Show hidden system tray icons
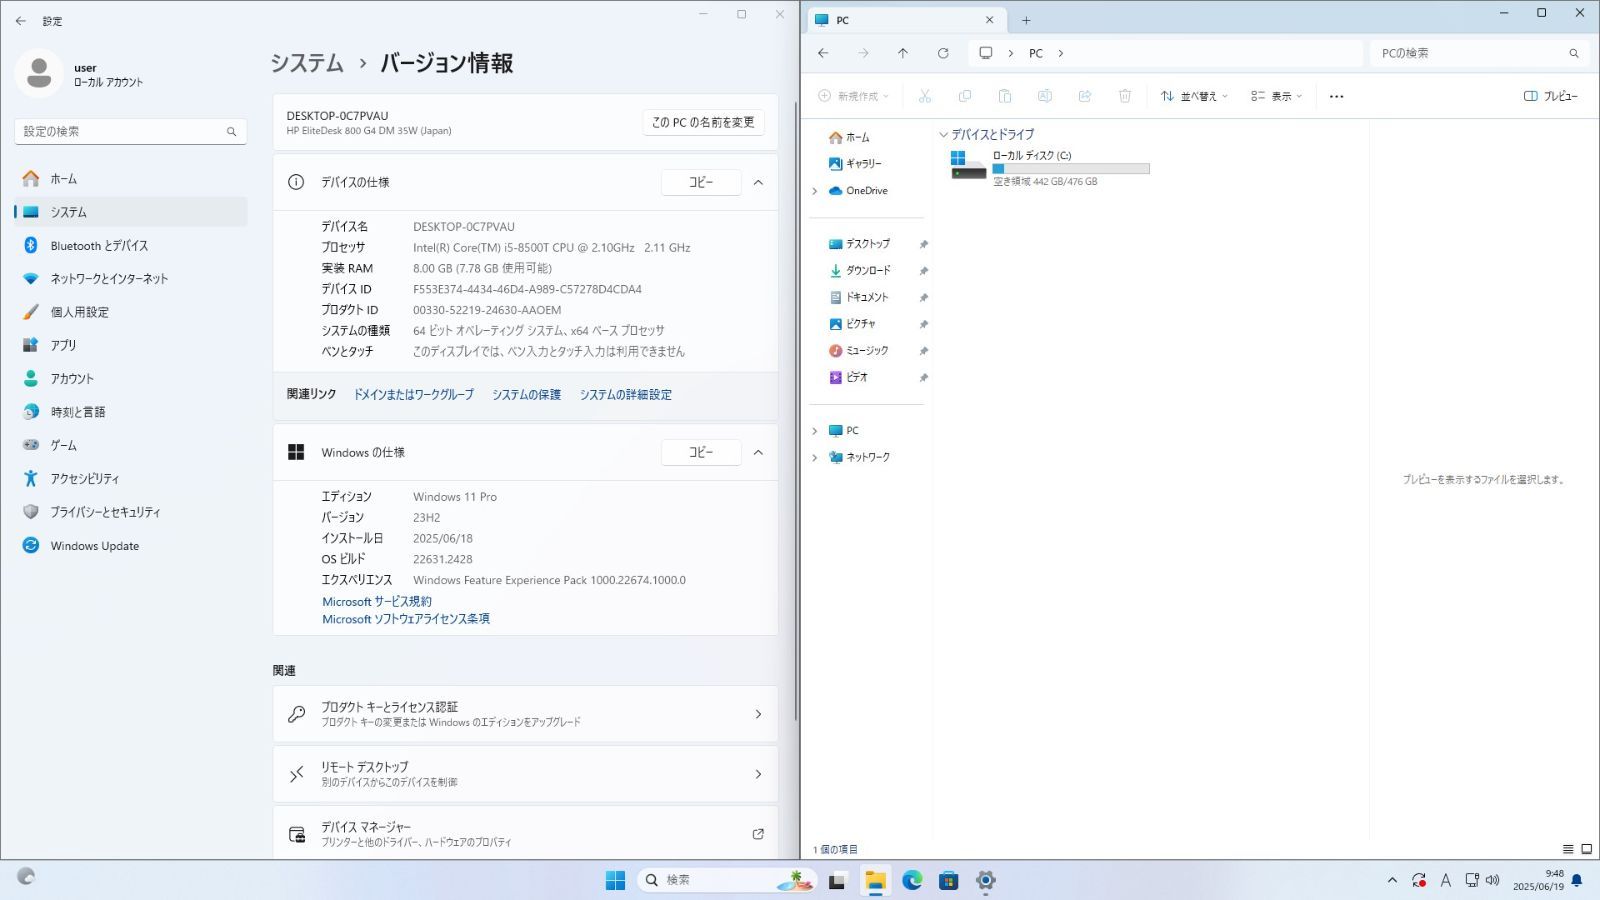 [x=1392, y=880]
